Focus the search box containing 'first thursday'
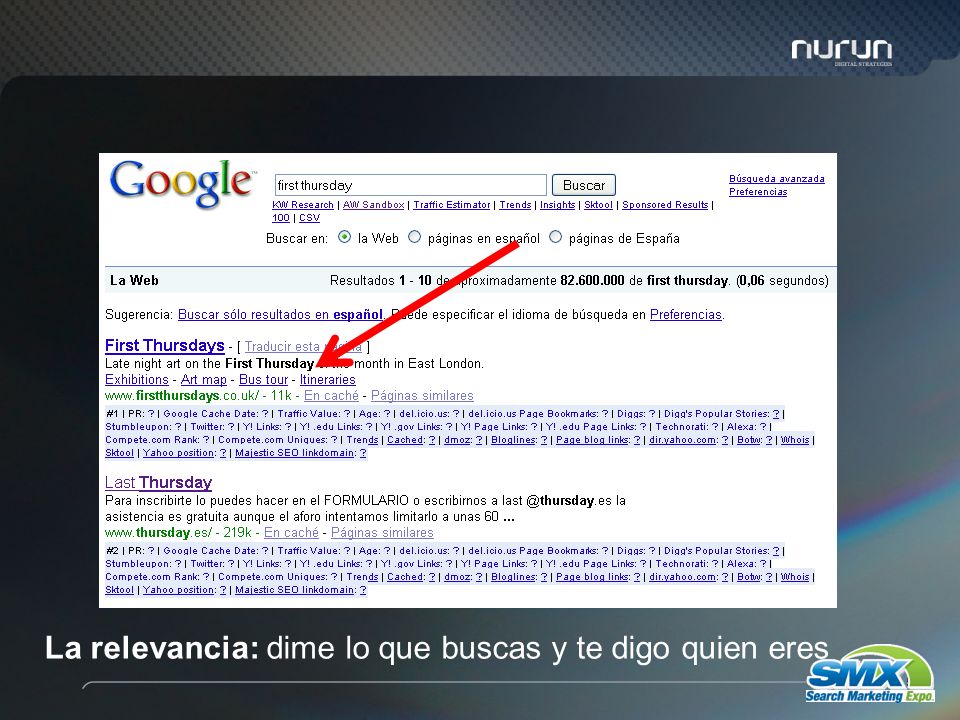This screenshot has height=720, width=960. (410, 185)
